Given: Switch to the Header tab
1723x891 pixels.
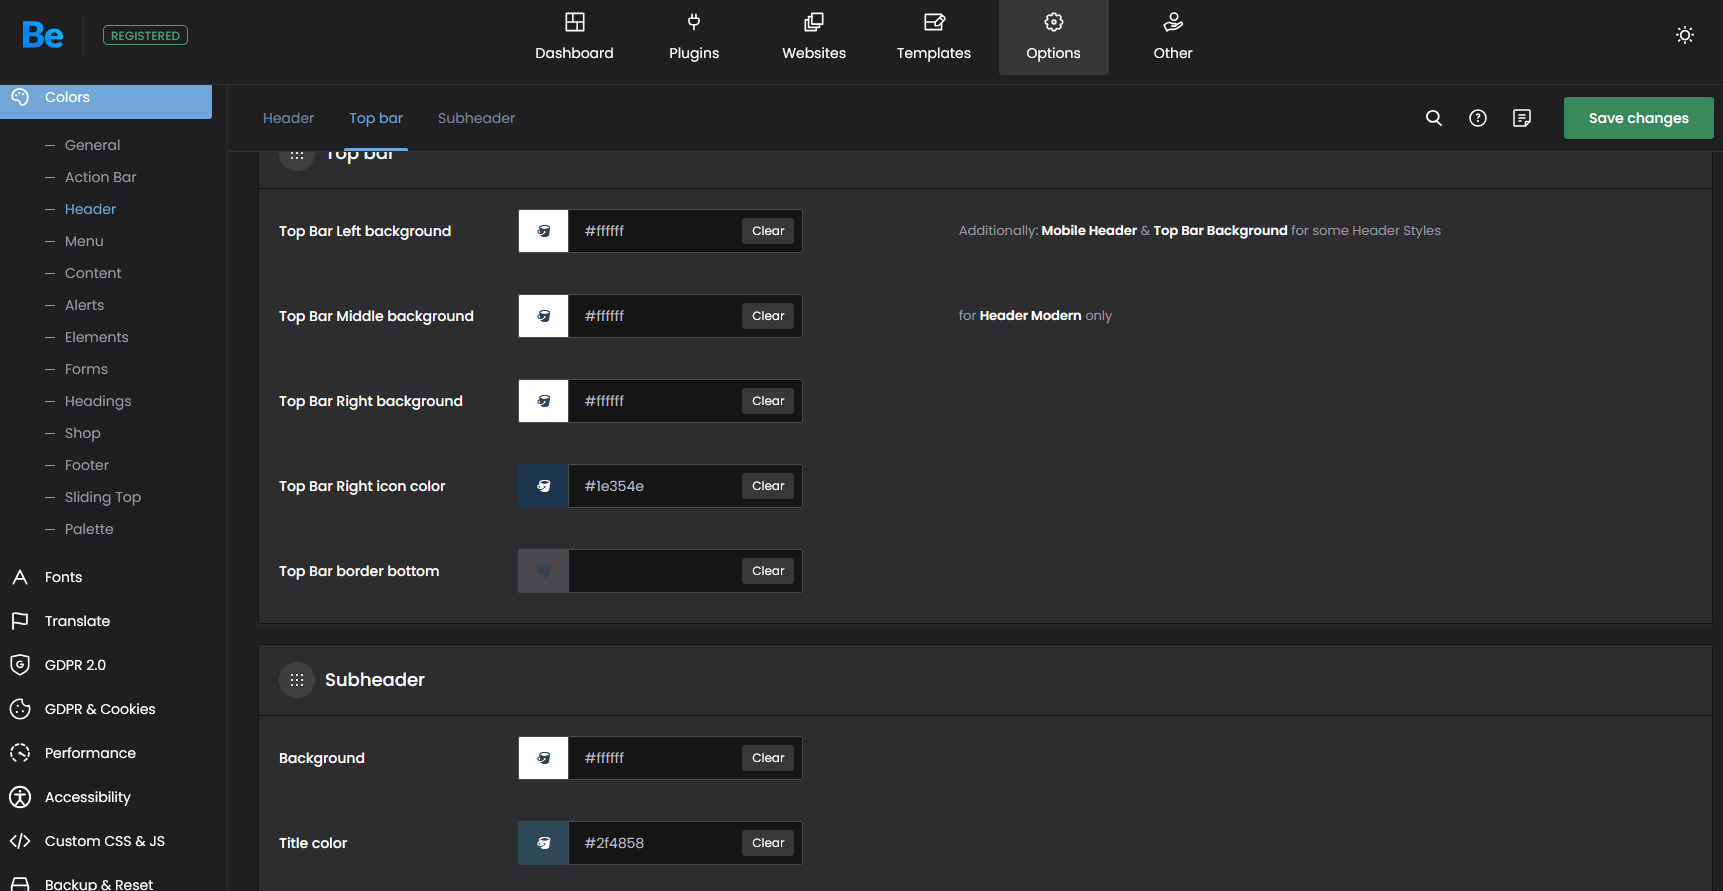Looking at the screenshot, I should pos(288,118).
